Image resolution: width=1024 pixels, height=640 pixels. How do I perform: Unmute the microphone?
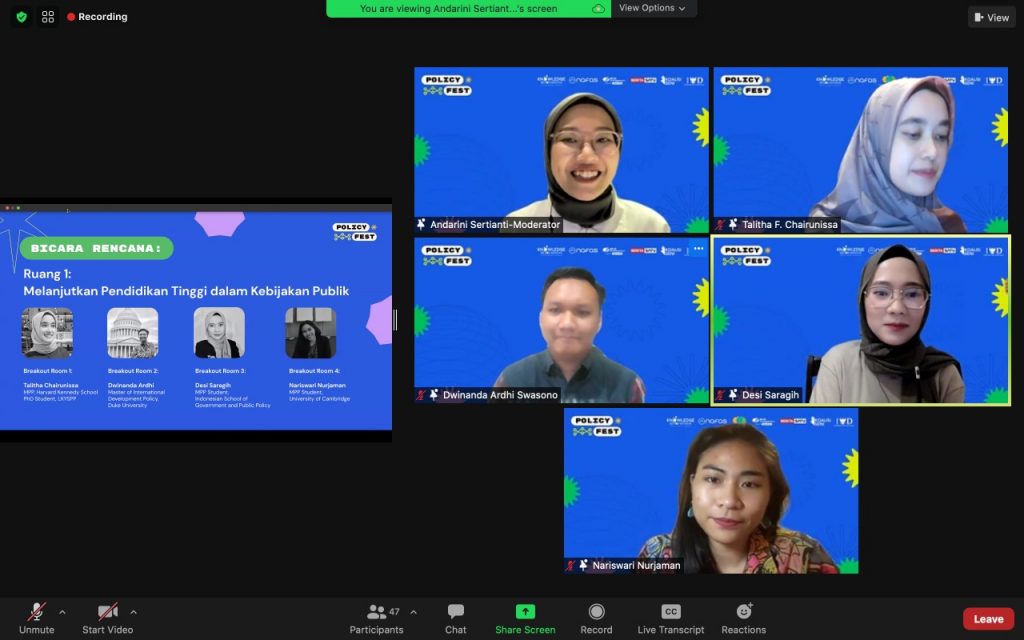37,612
